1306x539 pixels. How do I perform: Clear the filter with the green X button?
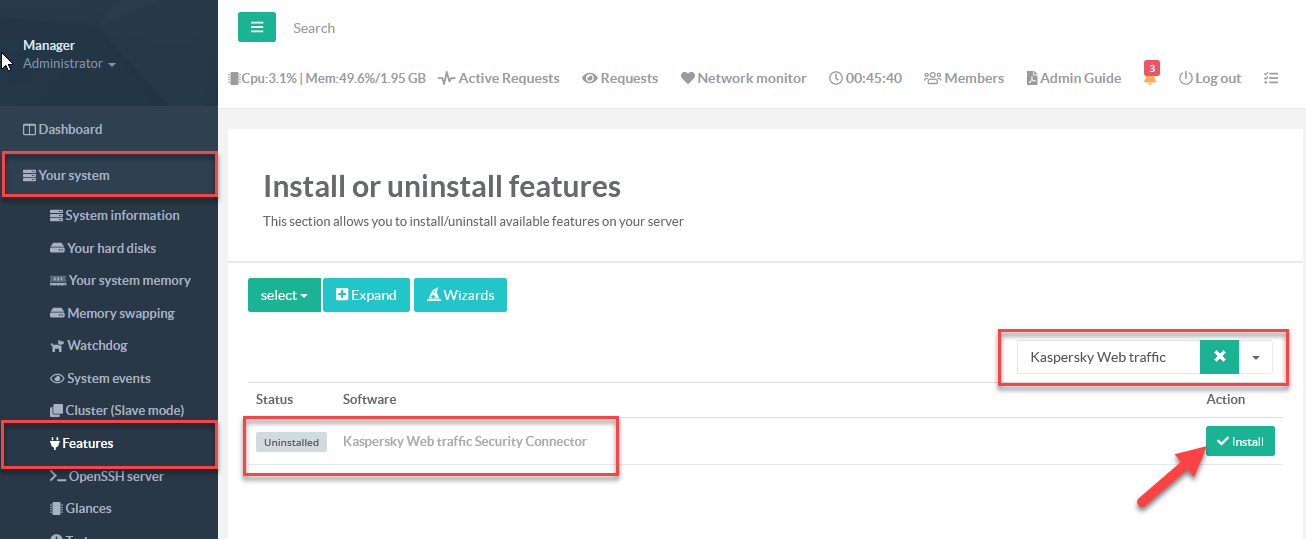point(1219,357)
